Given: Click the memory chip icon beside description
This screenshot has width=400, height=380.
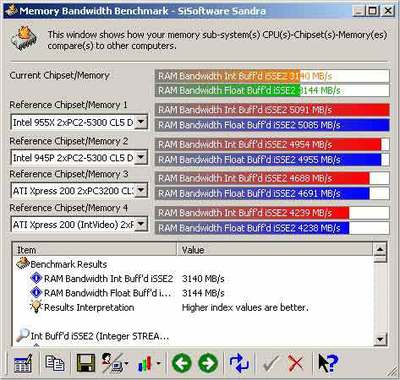Looking at the screenshot, I should click(24, 38).
